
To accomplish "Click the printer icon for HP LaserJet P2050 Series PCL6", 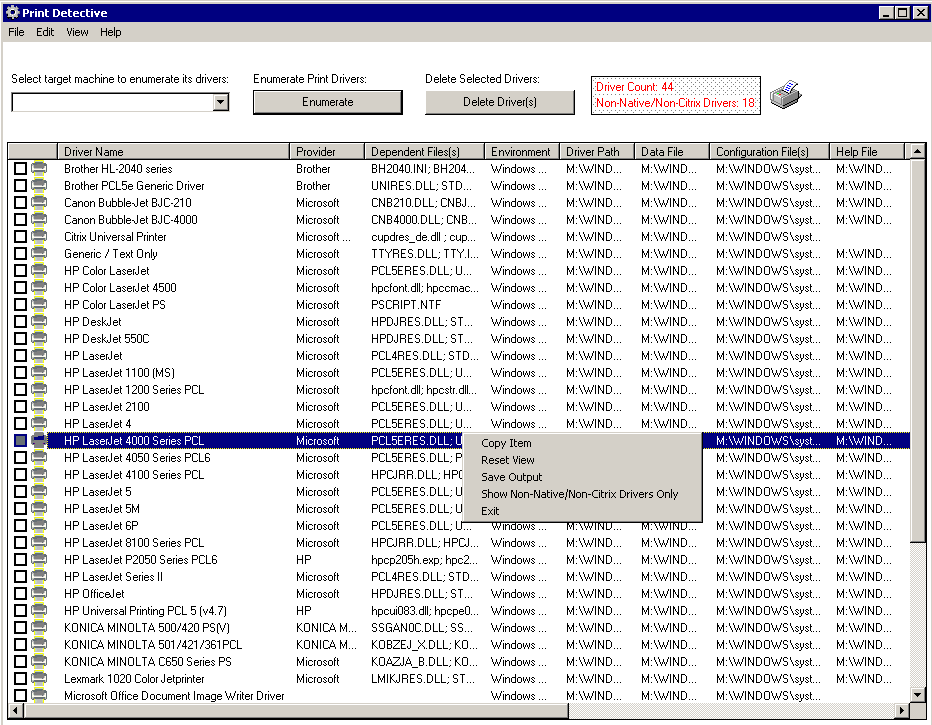I will [39, 560].
